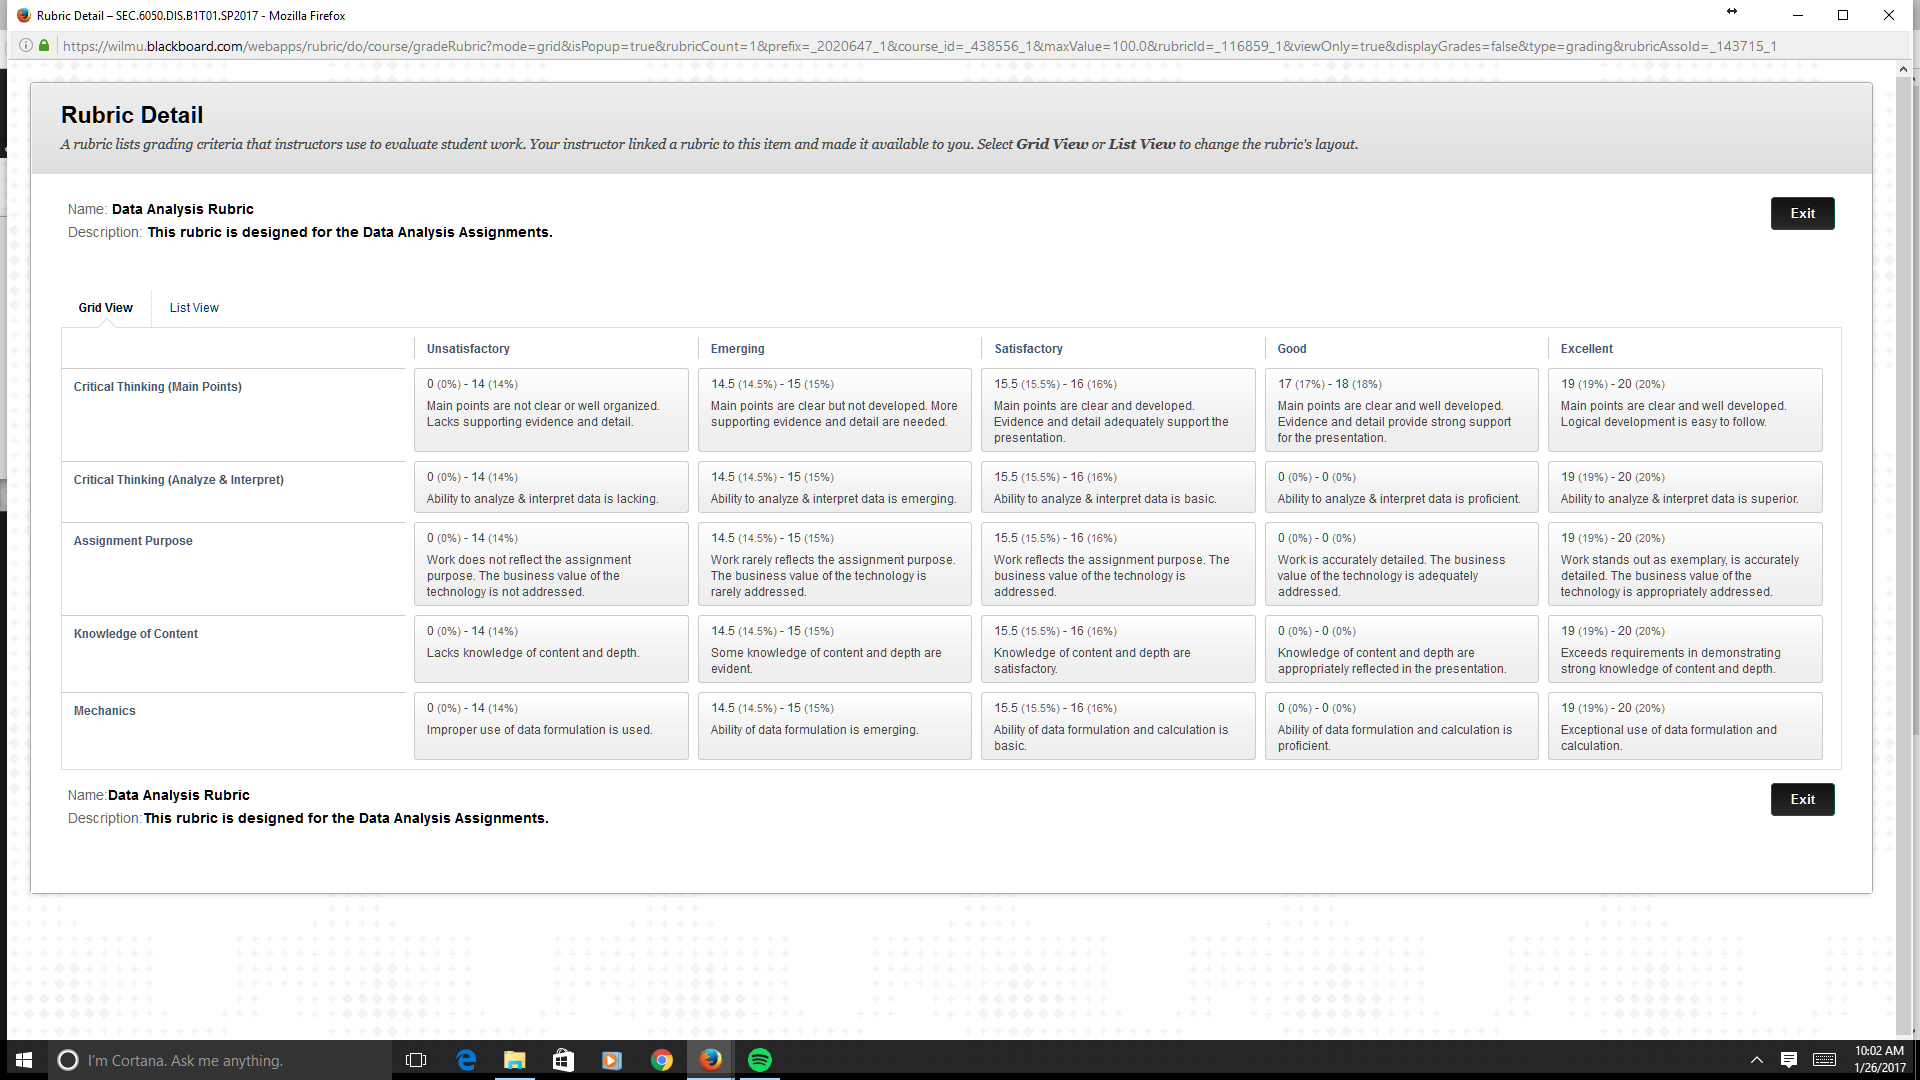This screenshot has width=1920, height=1080.
Task: Launch Google Chrome from taskbar
Action: 661,1060
